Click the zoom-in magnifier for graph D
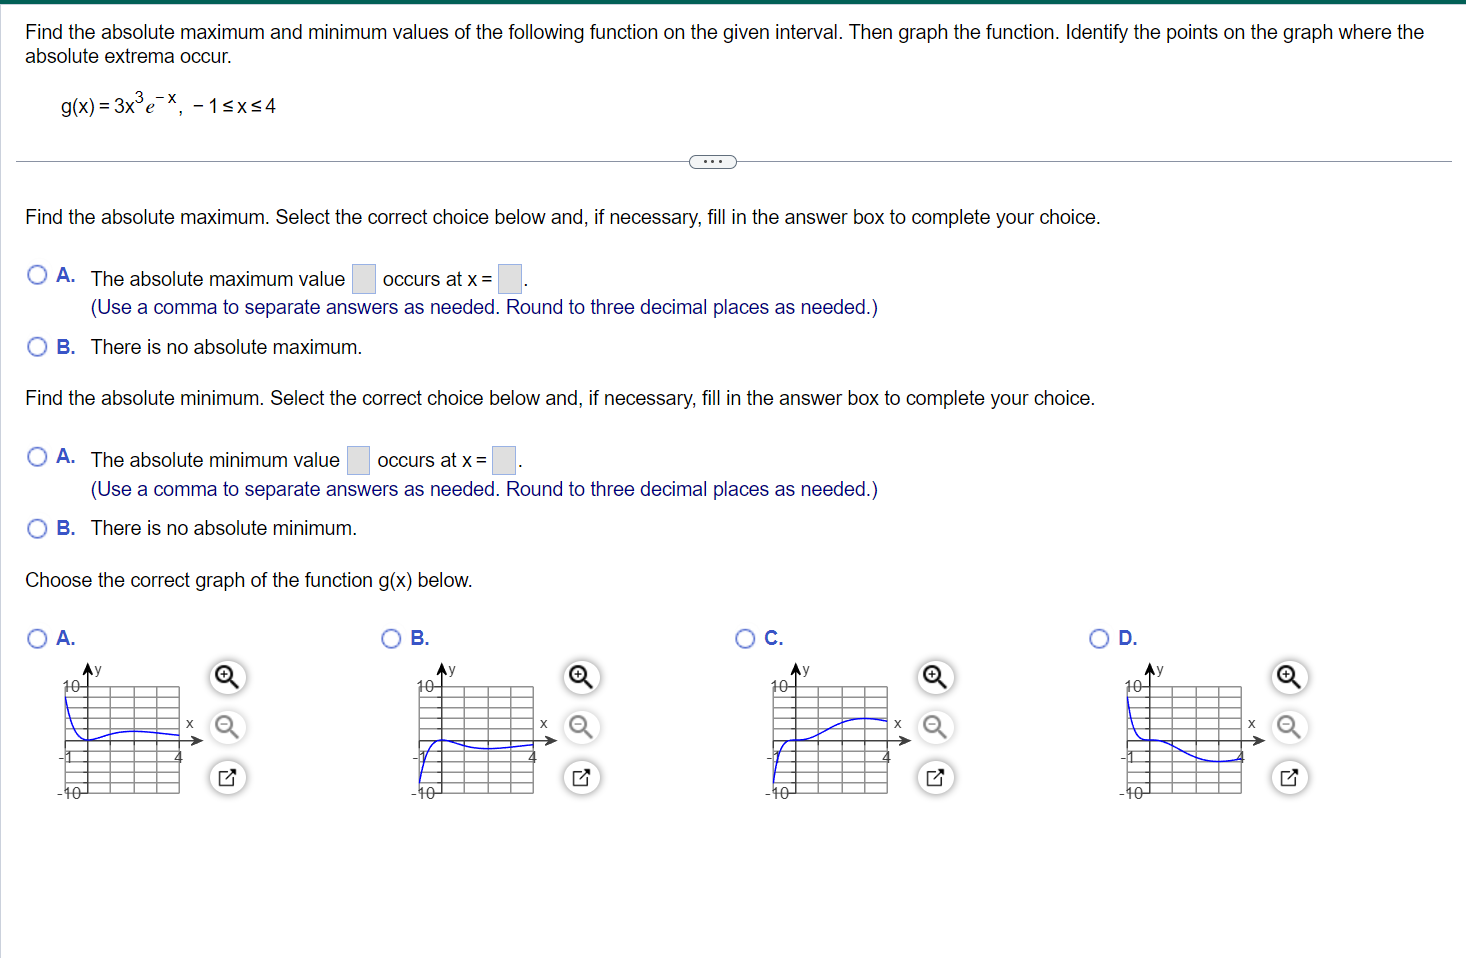This screenshot has height=958, width=1466. click(x=1289, y=677)
